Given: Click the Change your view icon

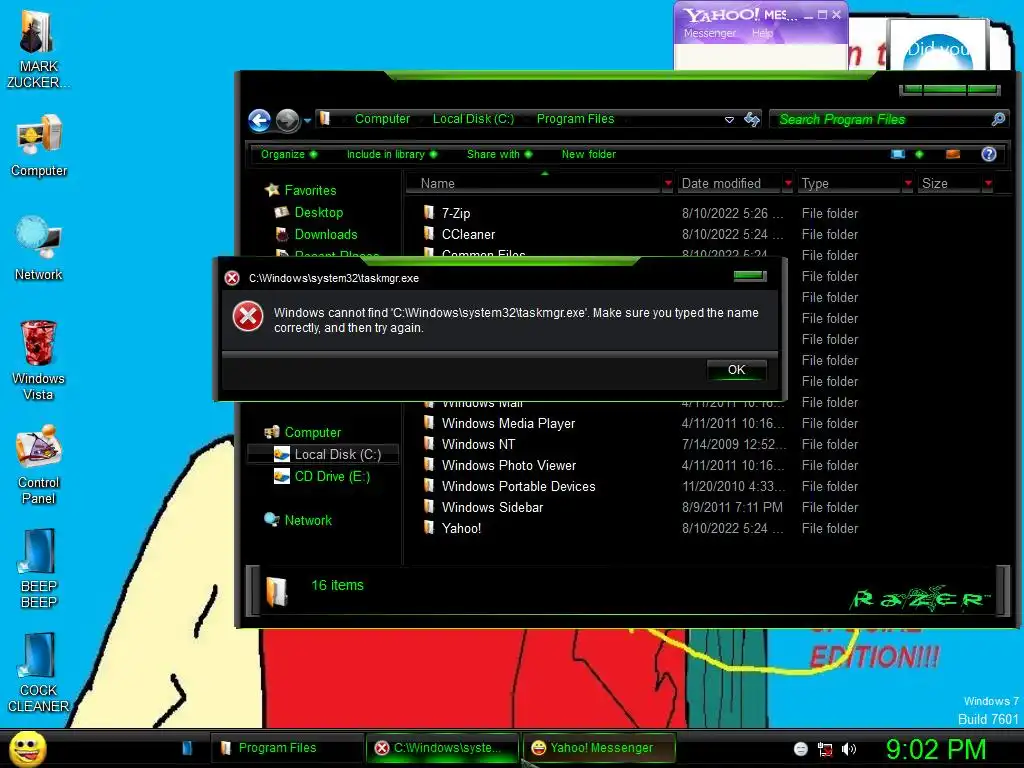Looking at the screenshot, I should coord(898,154).
